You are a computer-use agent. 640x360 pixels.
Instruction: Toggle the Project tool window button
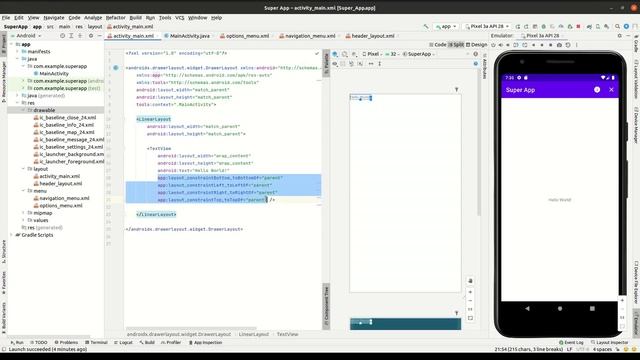click(4, 44)
